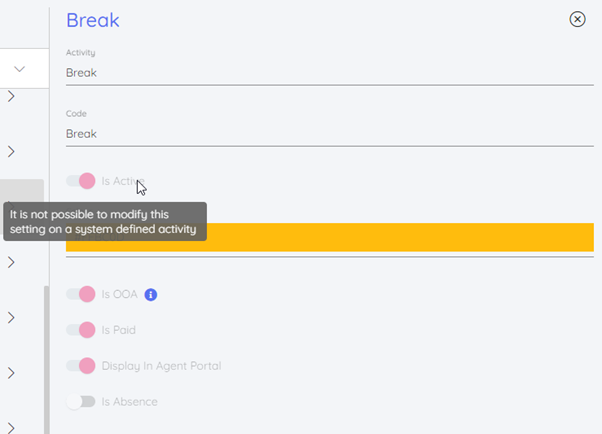Screen dimensions: 602x434
Task: Expand sidebar chevron just below yellow bar level
Action: coord(11,263)
